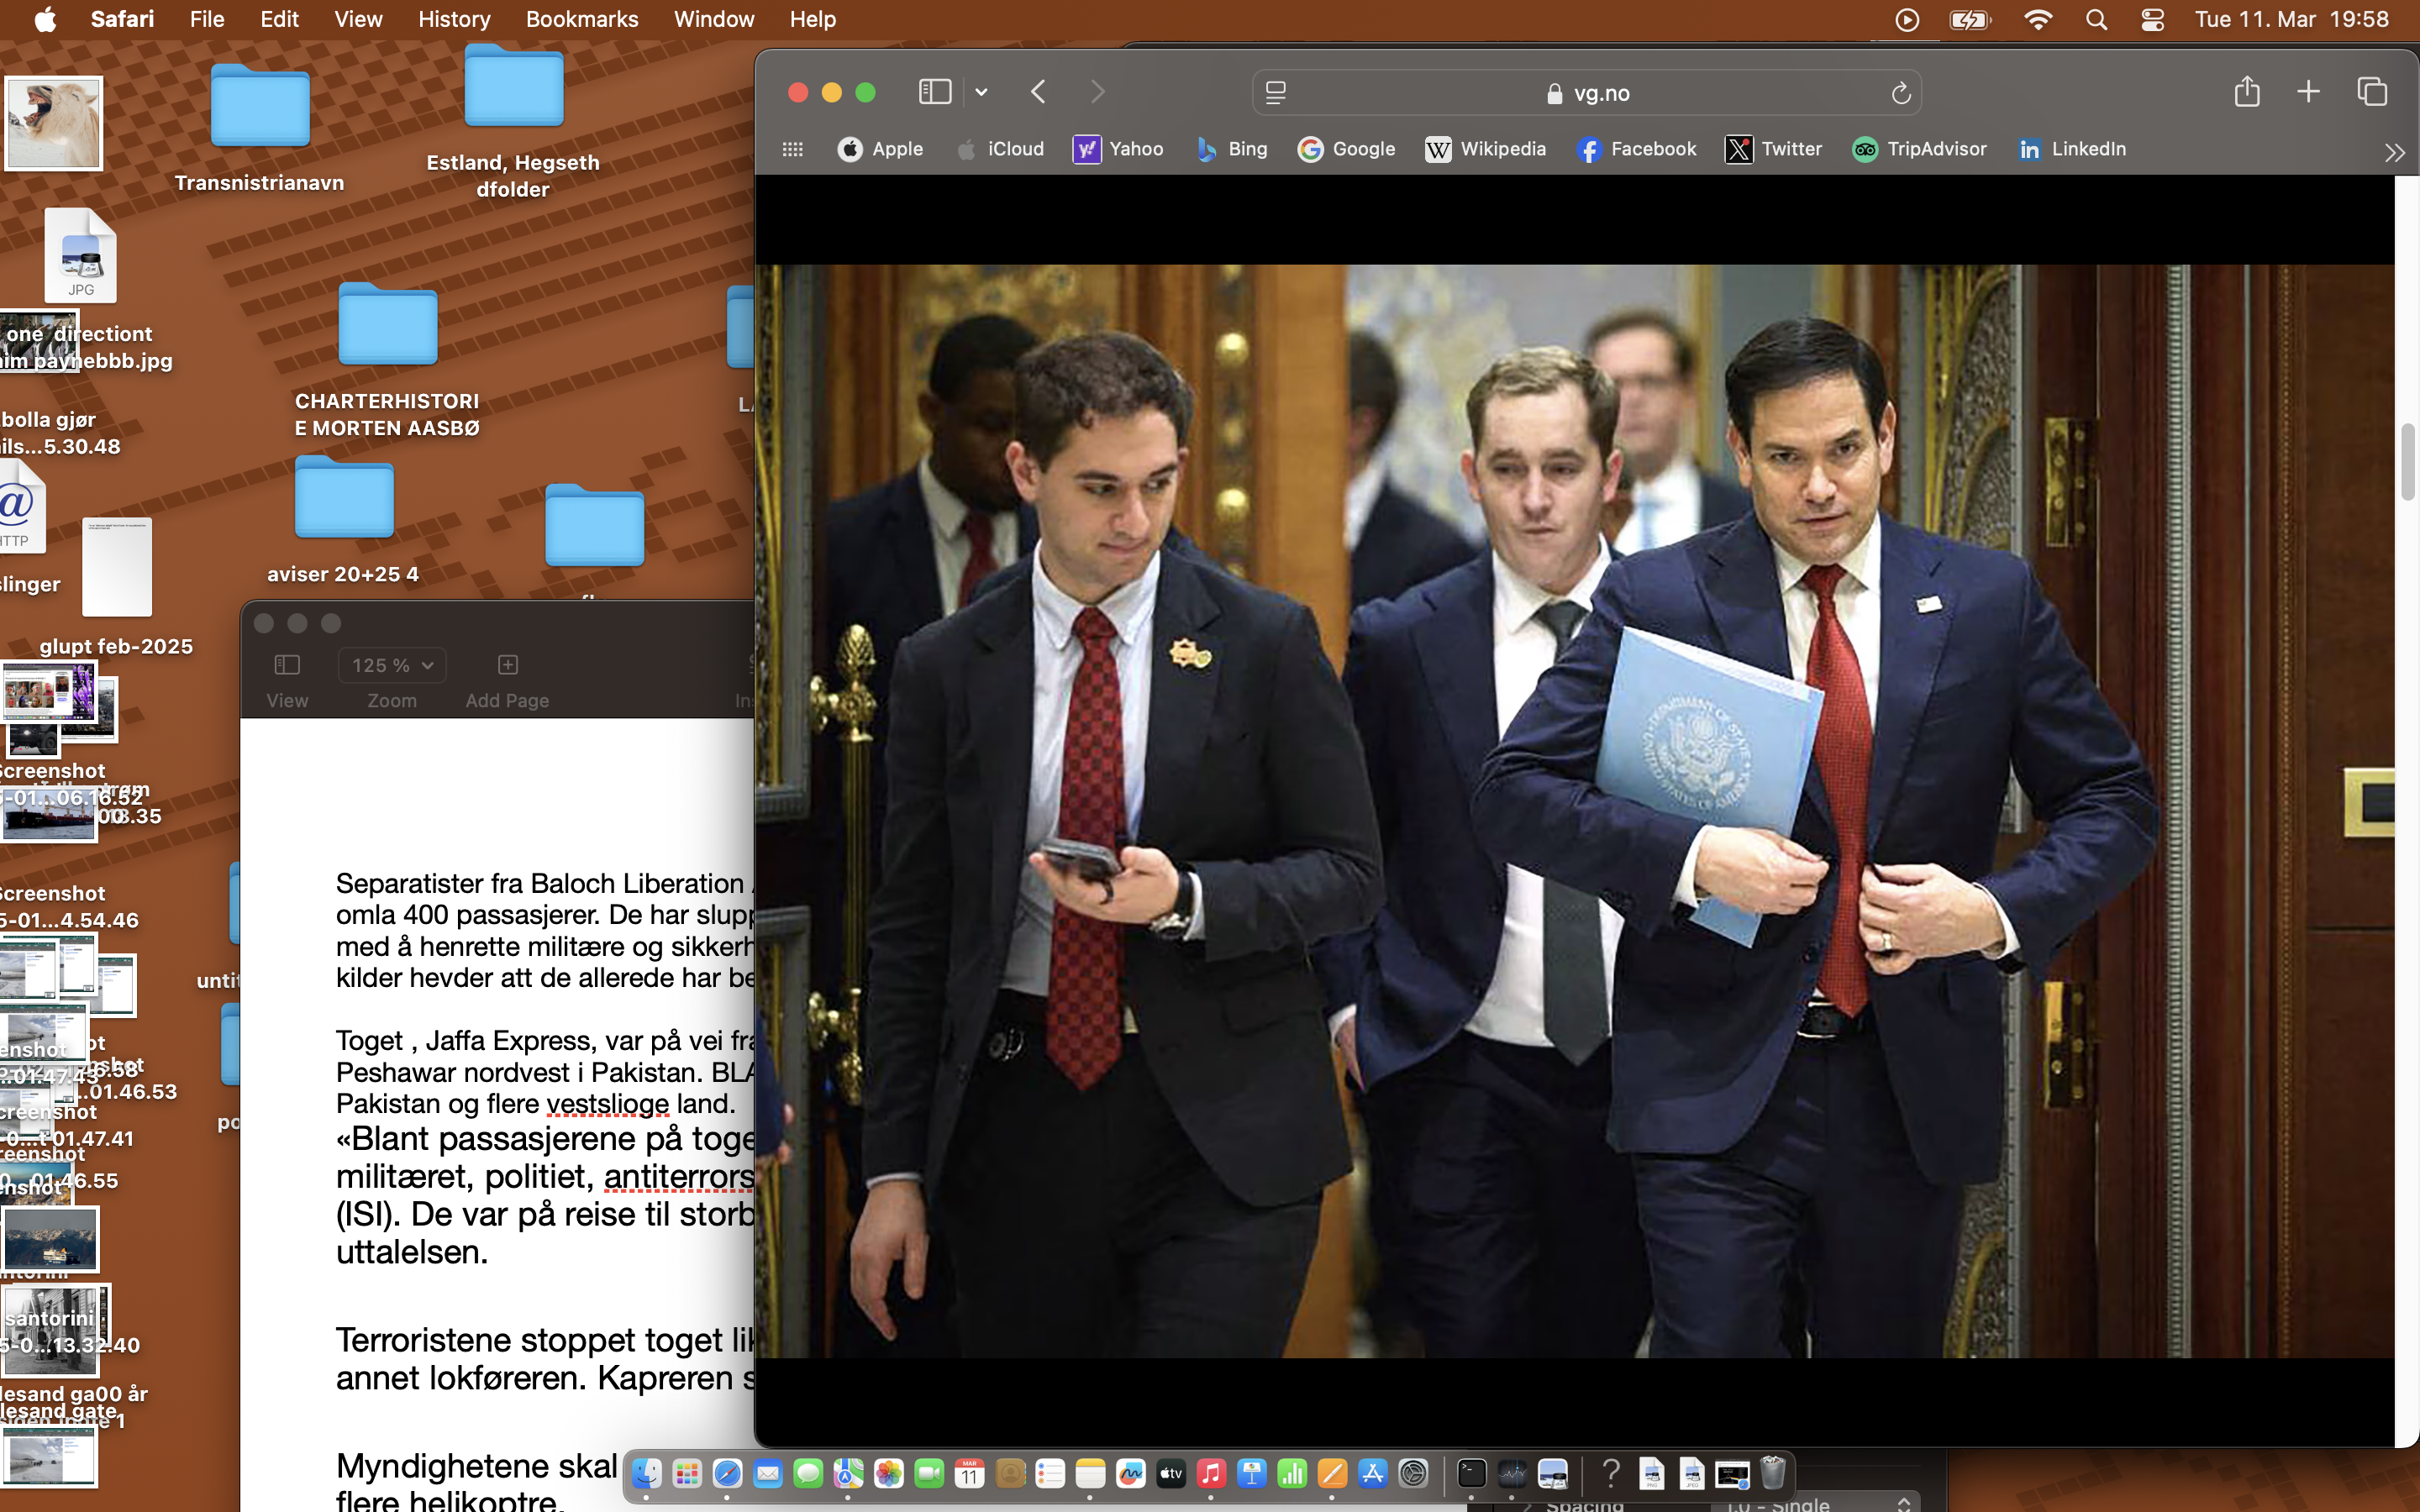Open the Google bookmark

[1346, 149]
